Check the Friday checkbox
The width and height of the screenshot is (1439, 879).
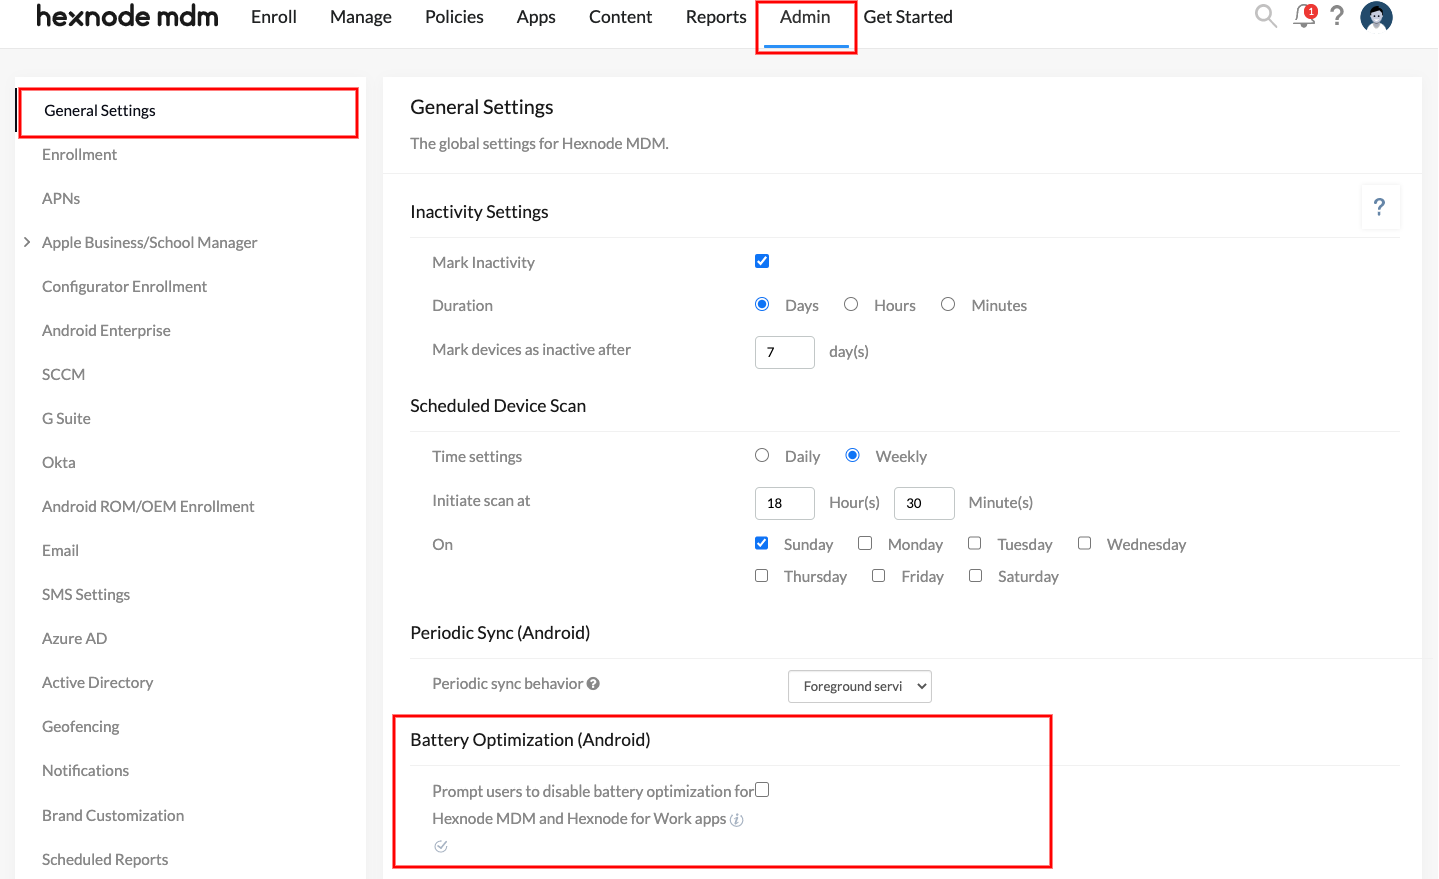pyautogui.click(x=879, y=576)
